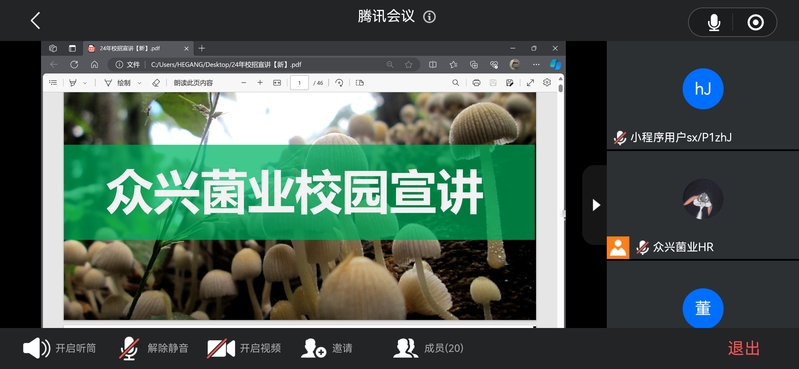Click Edge workspaces icon in tab bar
The height and width of the screenshot is (369, 799).
pos(53,48)
